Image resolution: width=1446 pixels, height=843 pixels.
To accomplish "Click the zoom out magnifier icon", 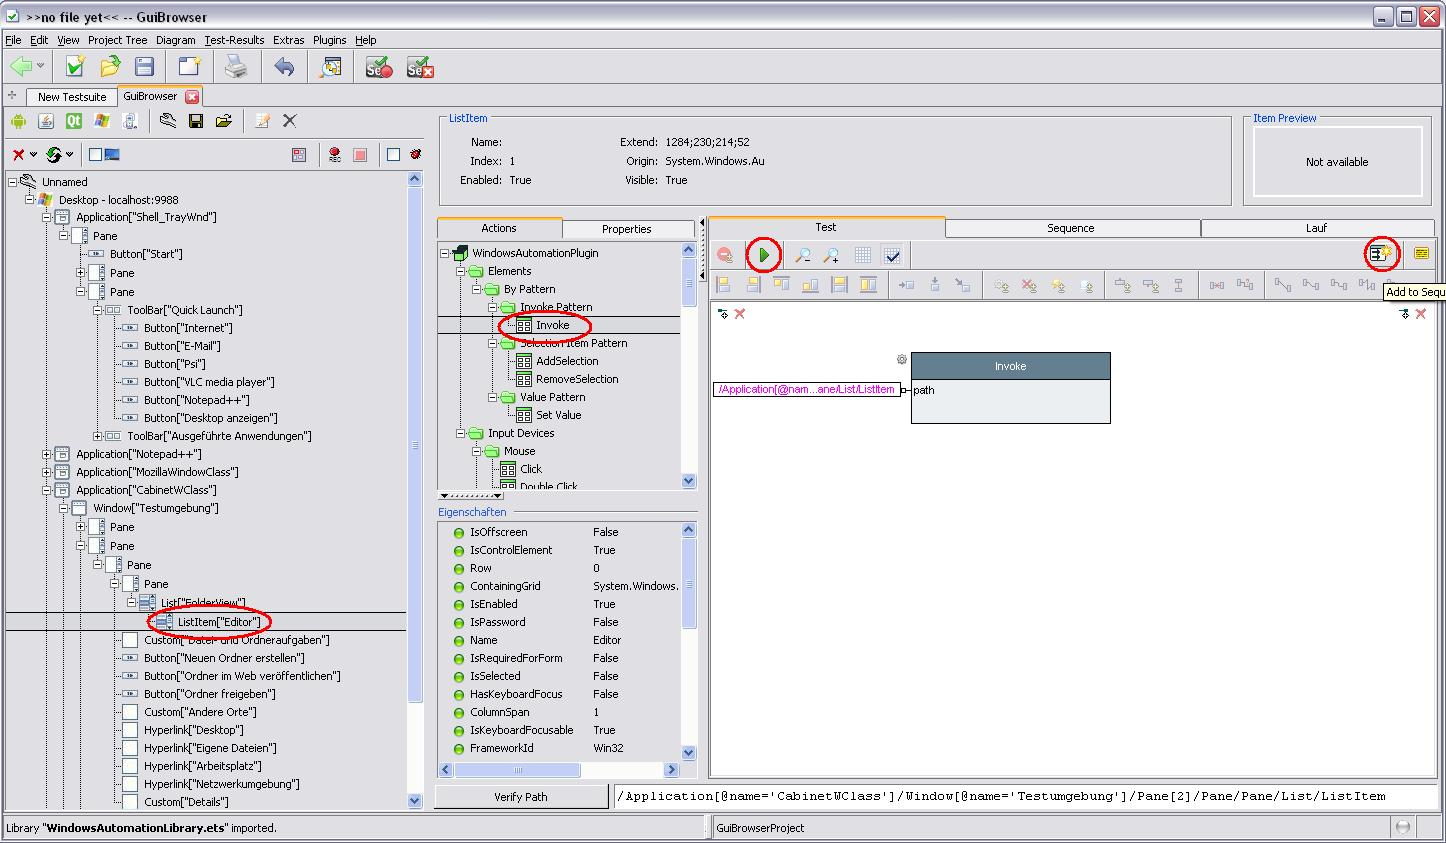I will point(802,255).
